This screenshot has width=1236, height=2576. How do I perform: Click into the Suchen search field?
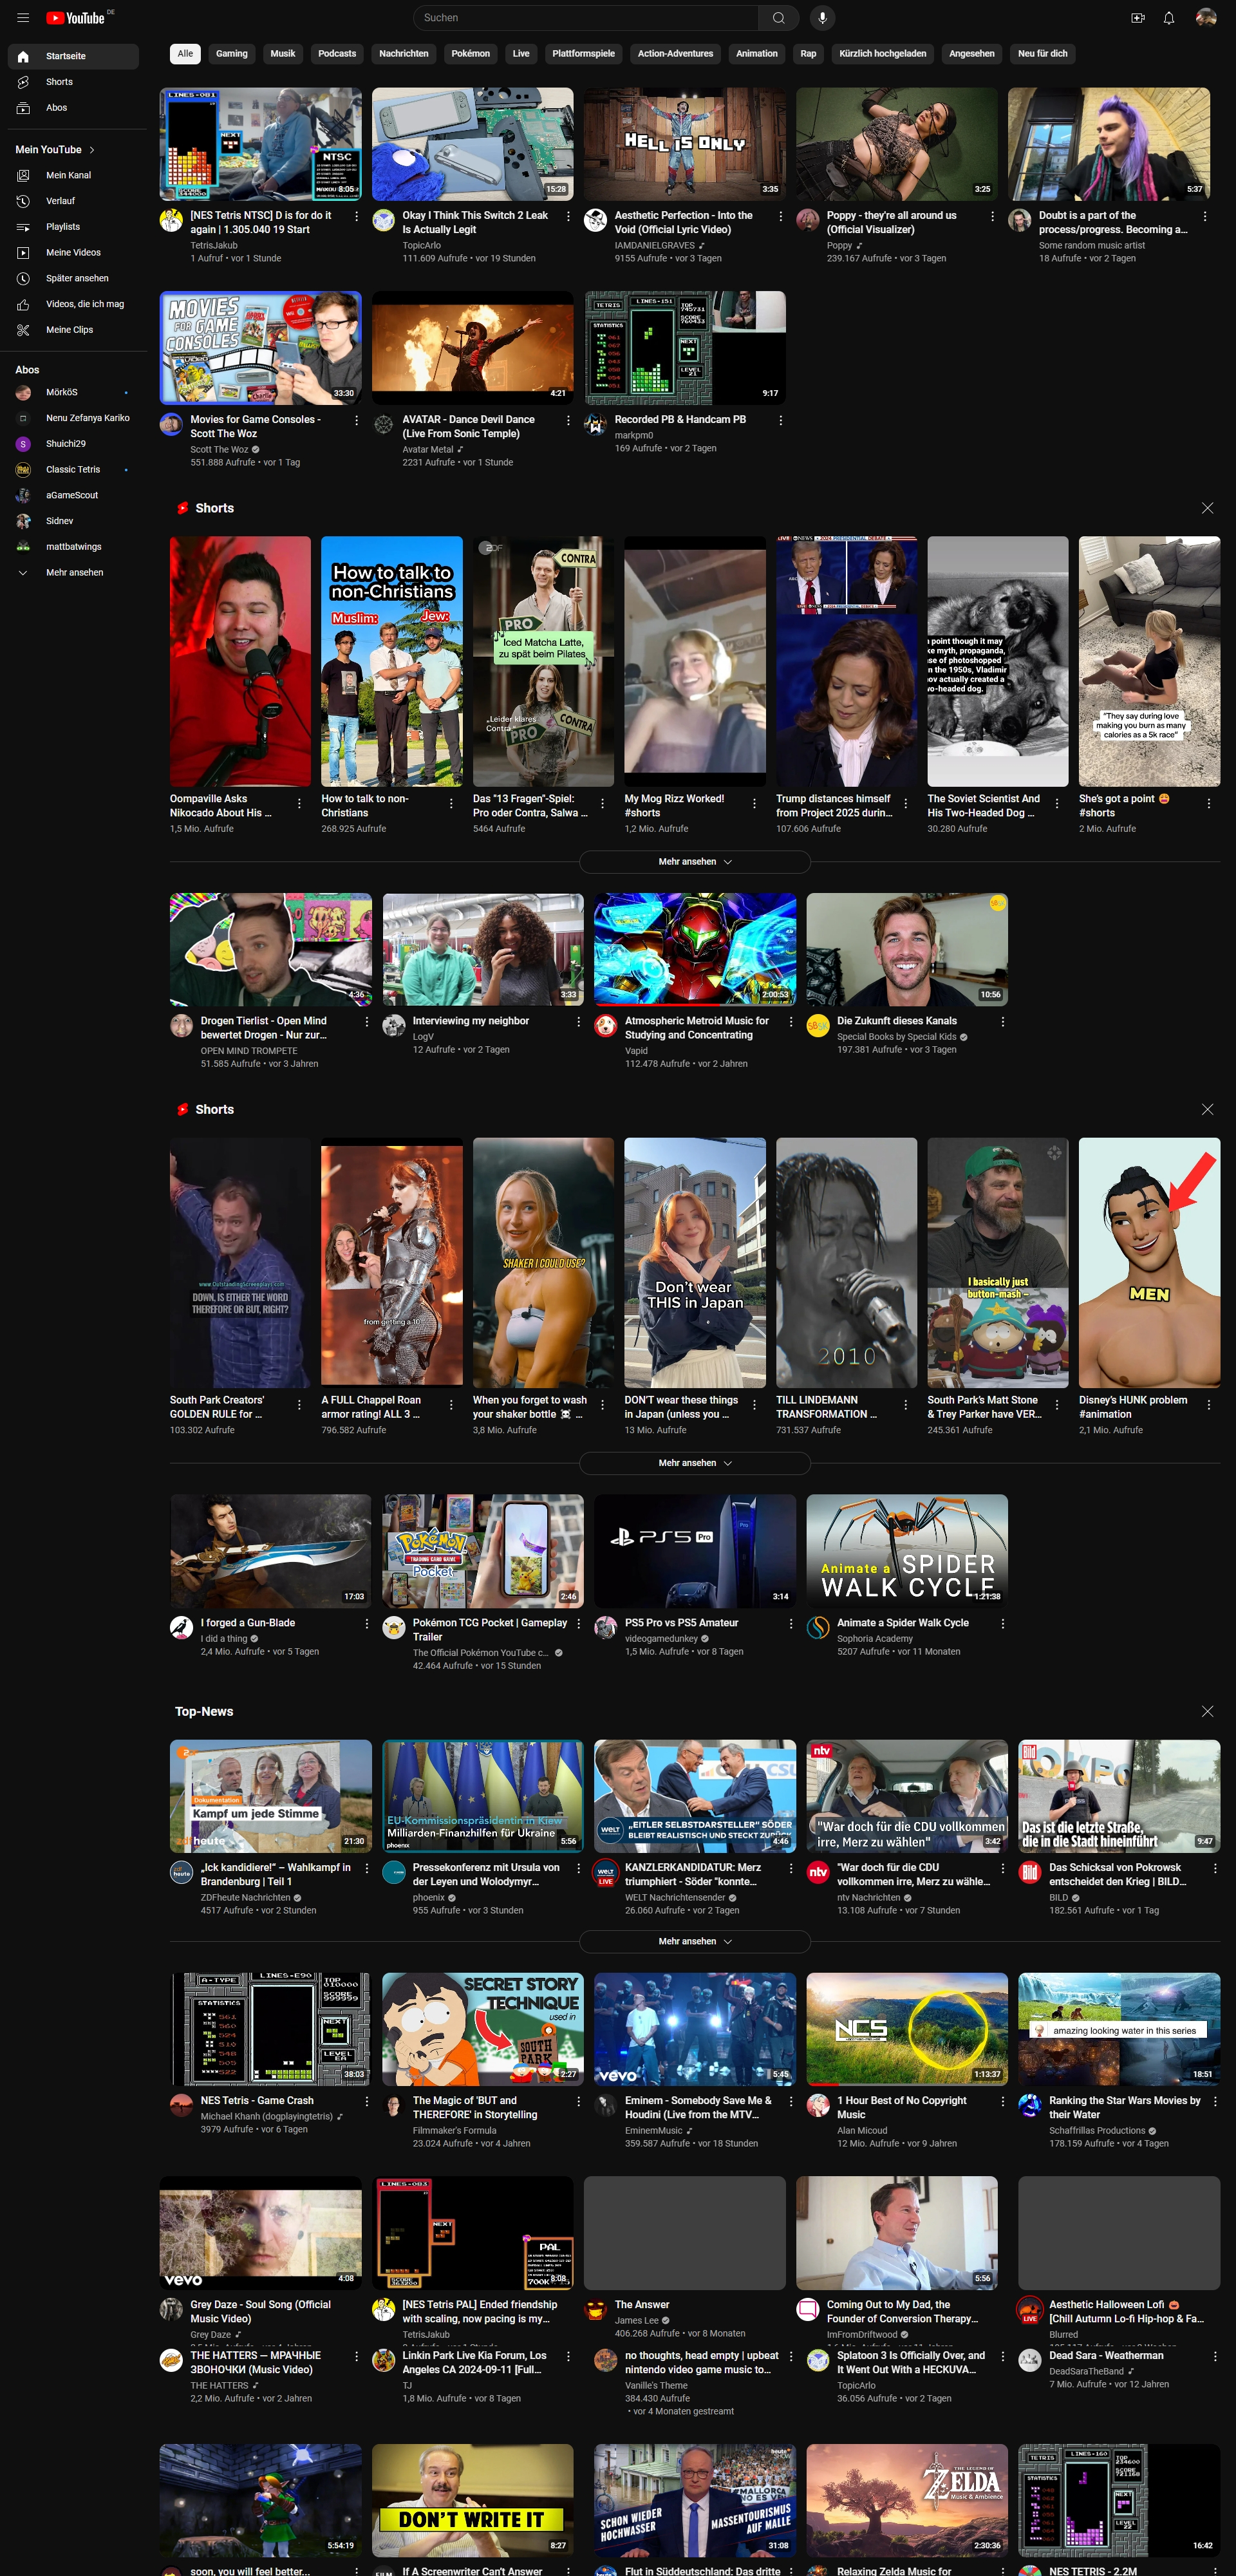point(586,18)
